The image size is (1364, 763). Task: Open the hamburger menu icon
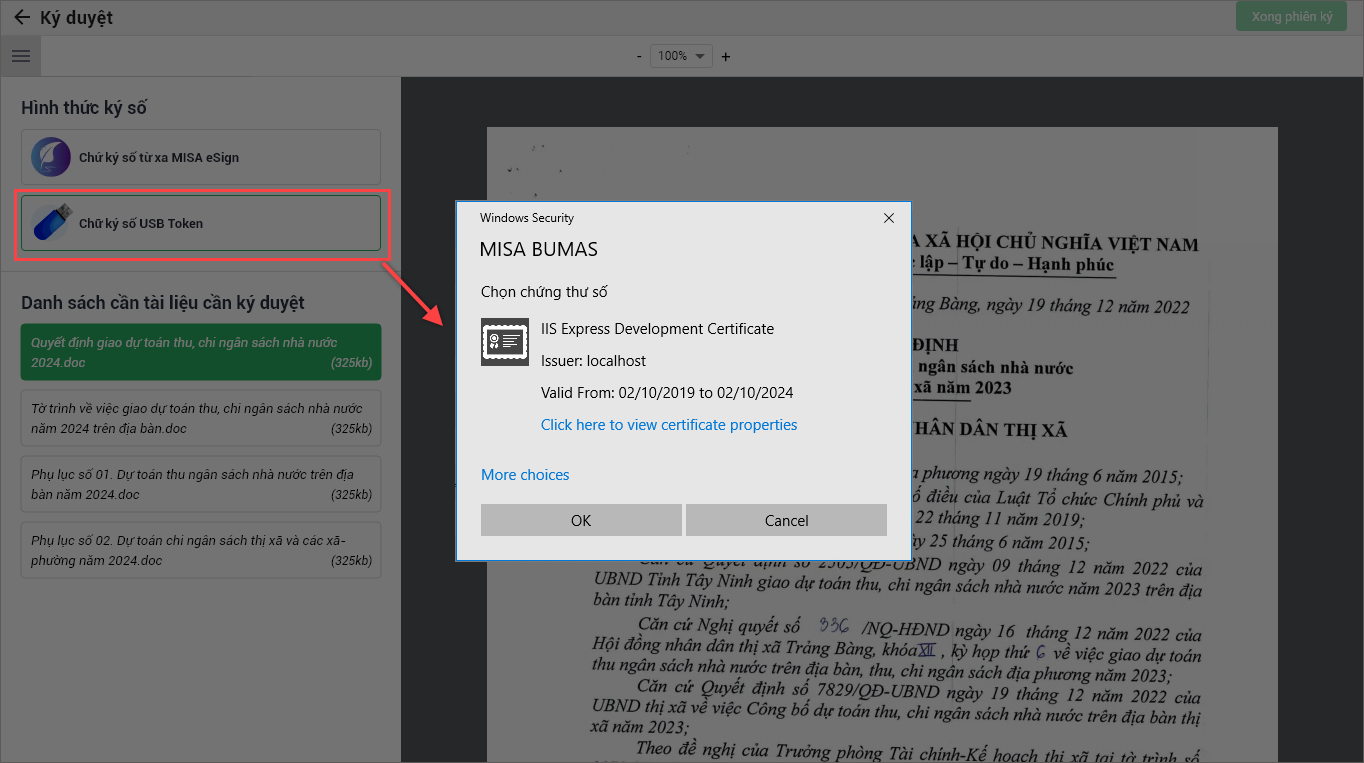point(21,56)
